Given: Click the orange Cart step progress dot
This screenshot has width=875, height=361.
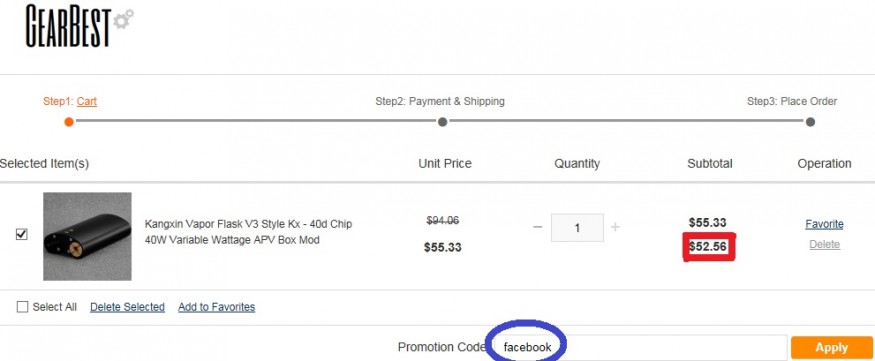Looking at the screenshot, I should pos(69,122).
